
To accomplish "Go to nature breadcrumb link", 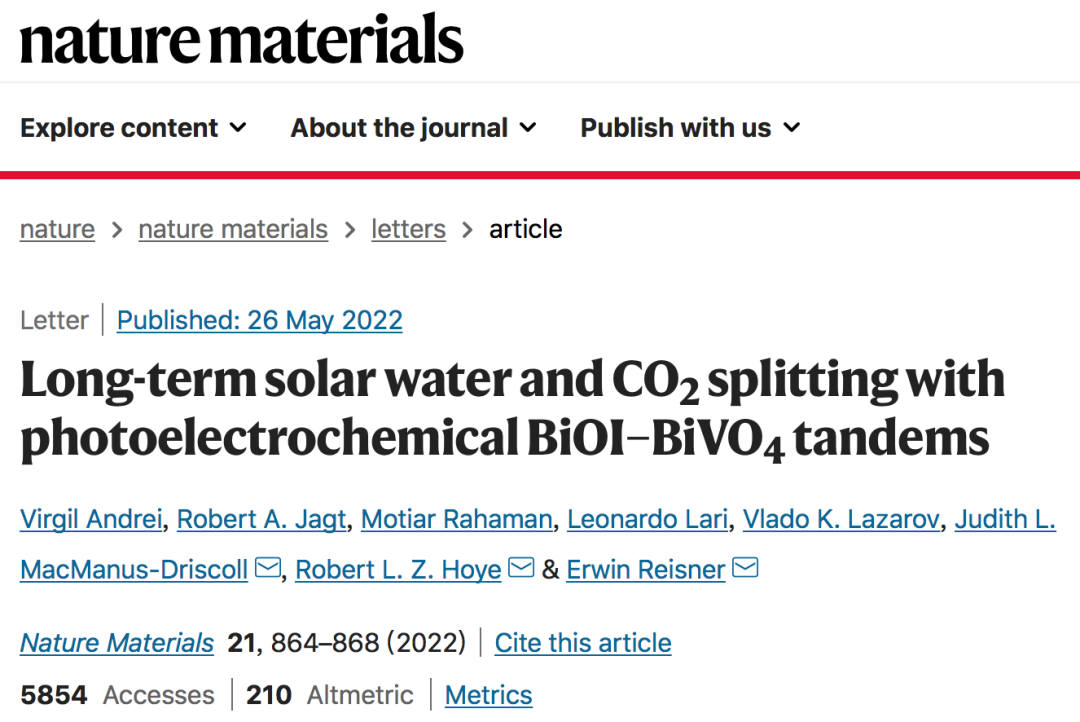I will [57, 229].
